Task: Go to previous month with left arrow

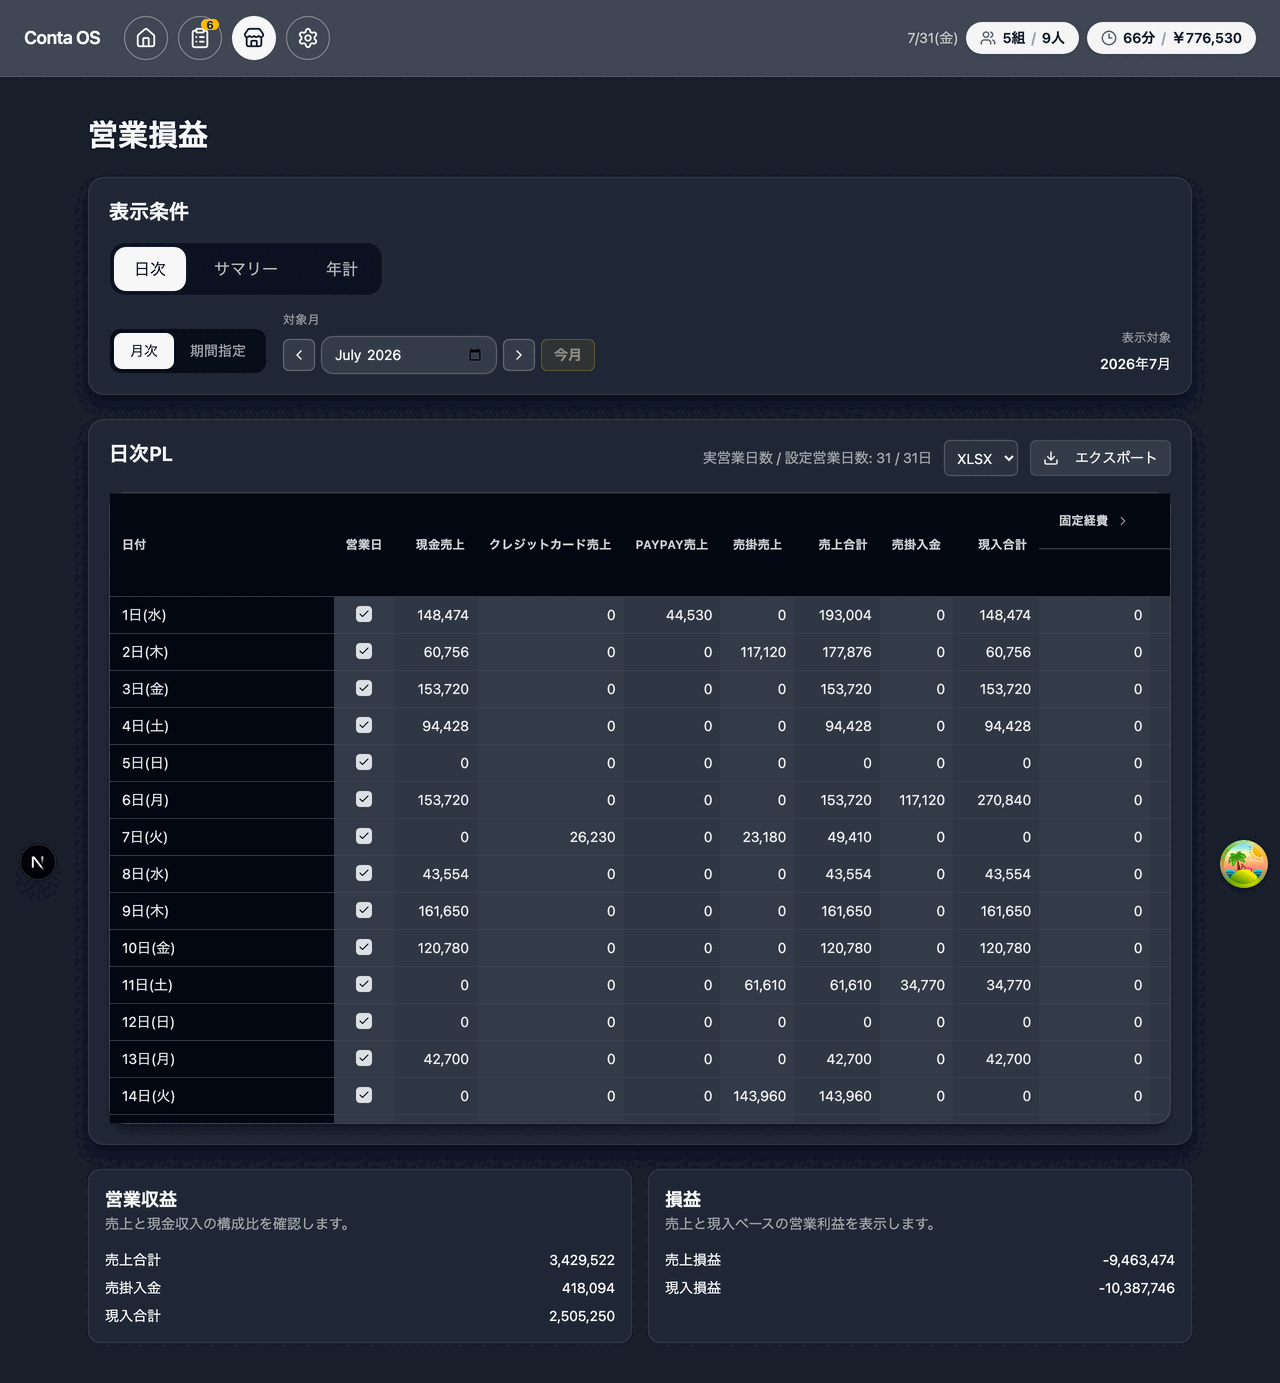Action: tap(299, 355)
